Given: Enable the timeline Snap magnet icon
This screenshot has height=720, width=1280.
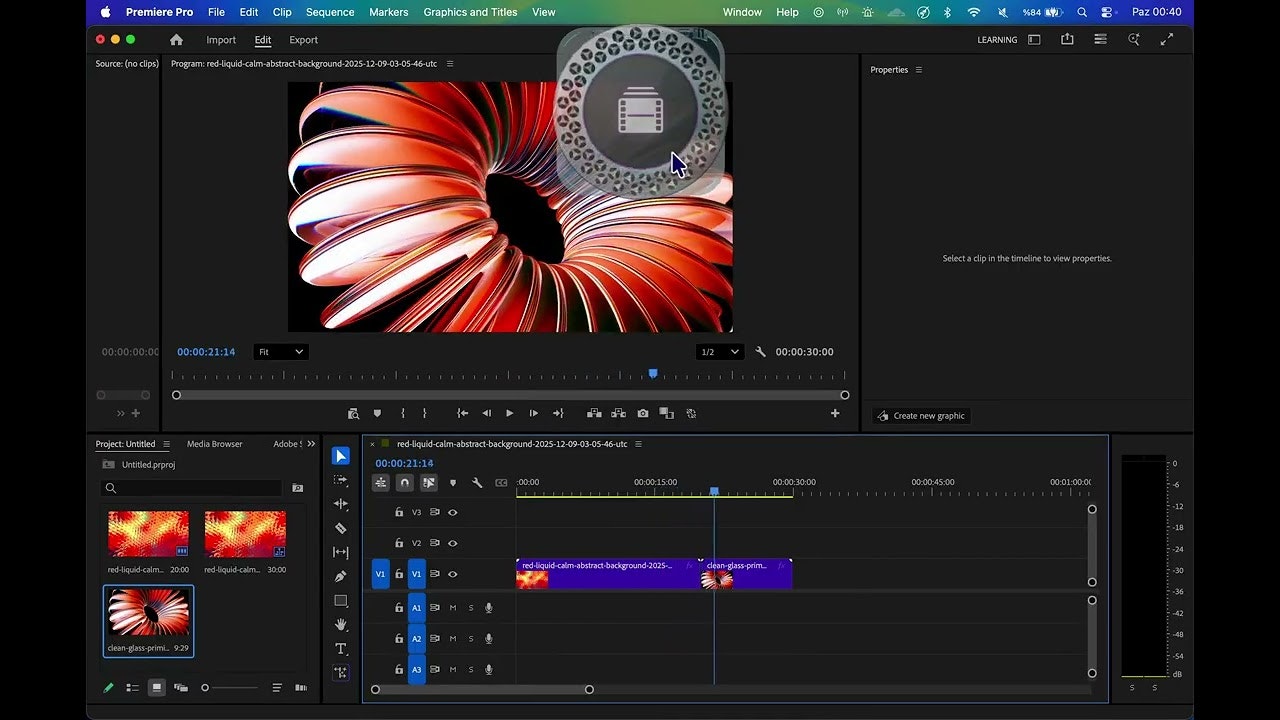Looking at the screenshot, I should point(404,482).
